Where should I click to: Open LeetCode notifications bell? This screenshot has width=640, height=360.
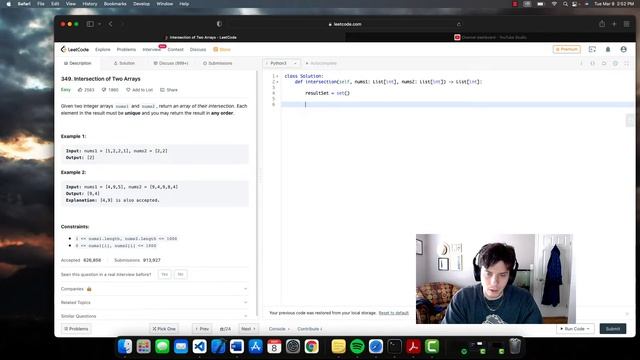608,49
